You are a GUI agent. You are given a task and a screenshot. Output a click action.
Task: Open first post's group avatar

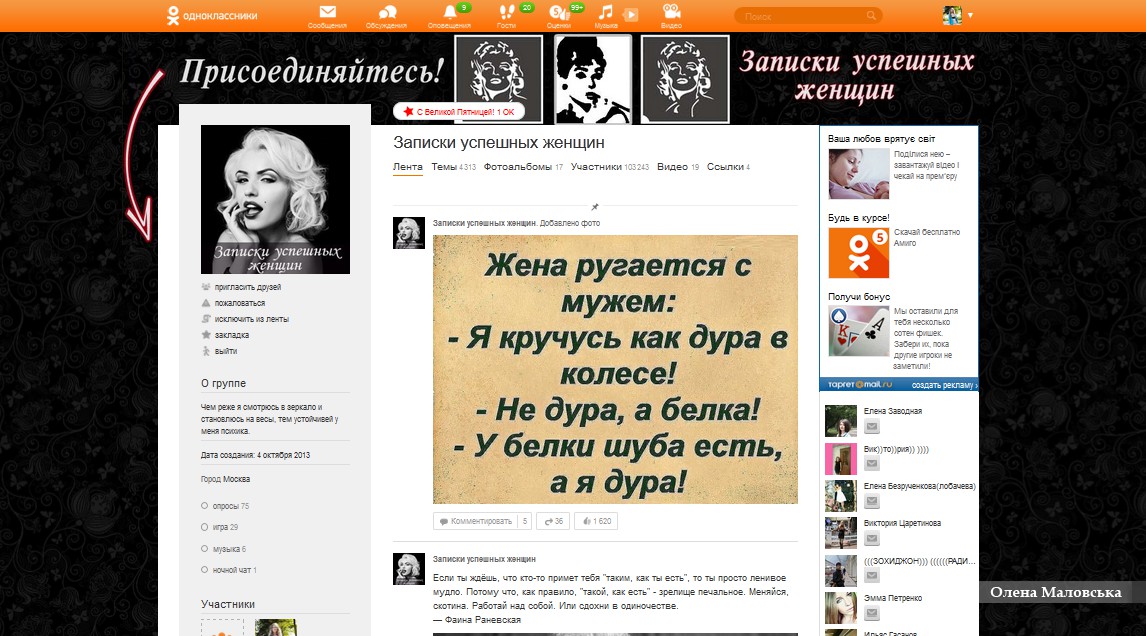[x=409, y=233]
